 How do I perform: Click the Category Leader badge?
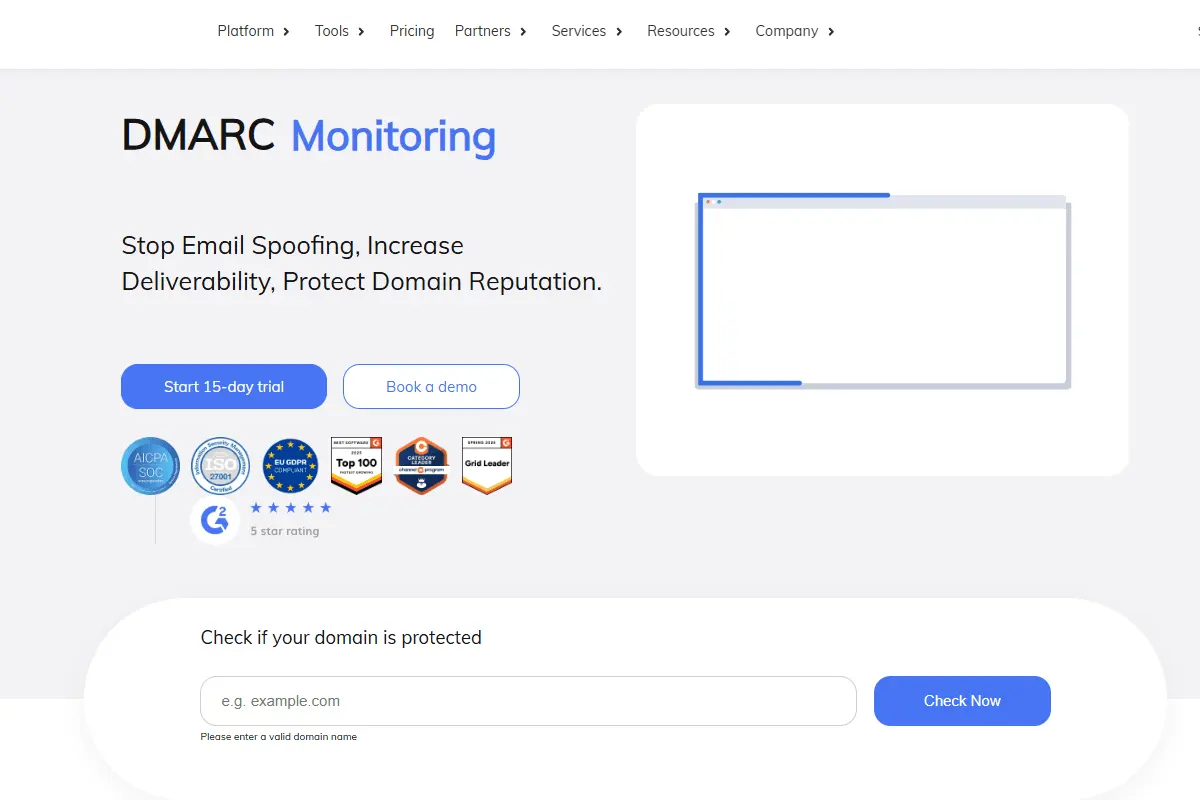point(421,466)
